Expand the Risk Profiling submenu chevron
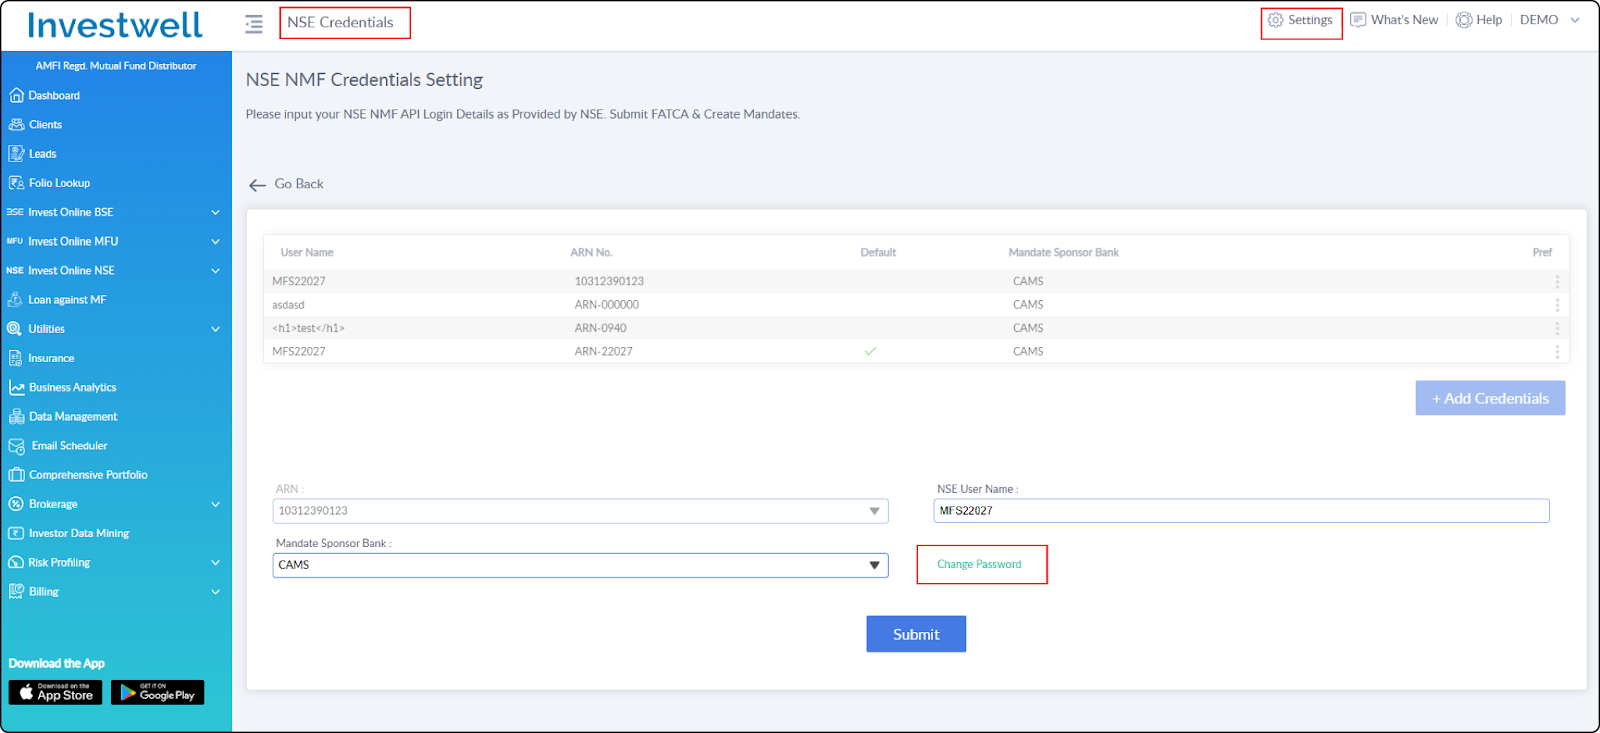1600x733 pixels. 215,563
